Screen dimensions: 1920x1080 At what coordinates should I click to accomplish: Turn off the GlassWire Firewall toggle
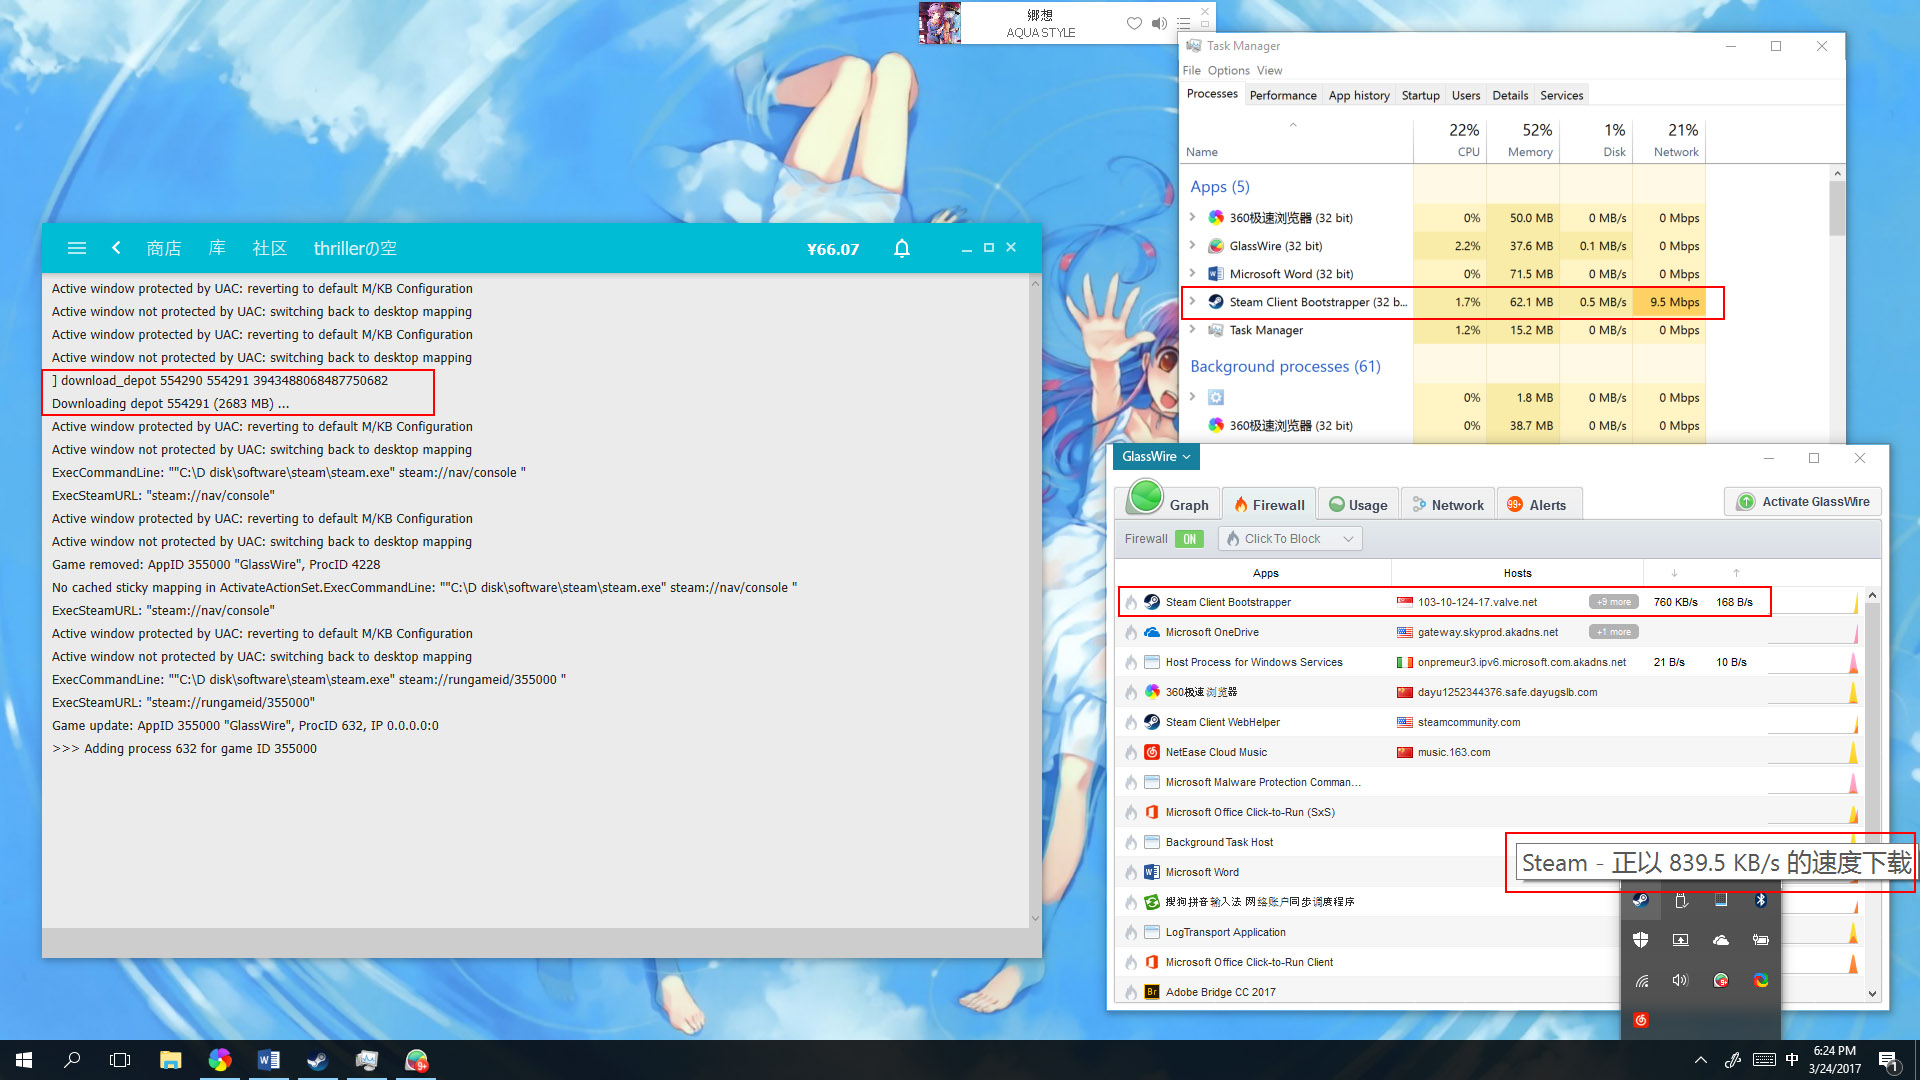1190,538
